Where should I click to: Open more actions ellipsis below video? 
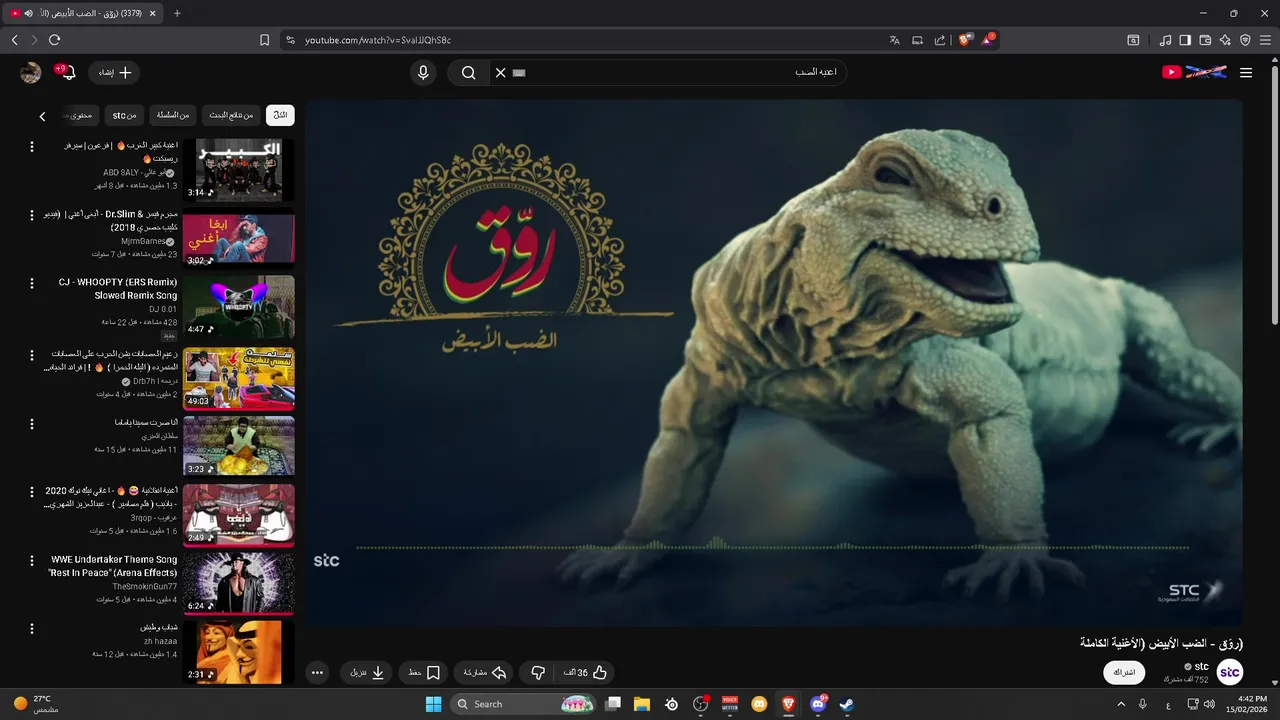tap(317, 673)
